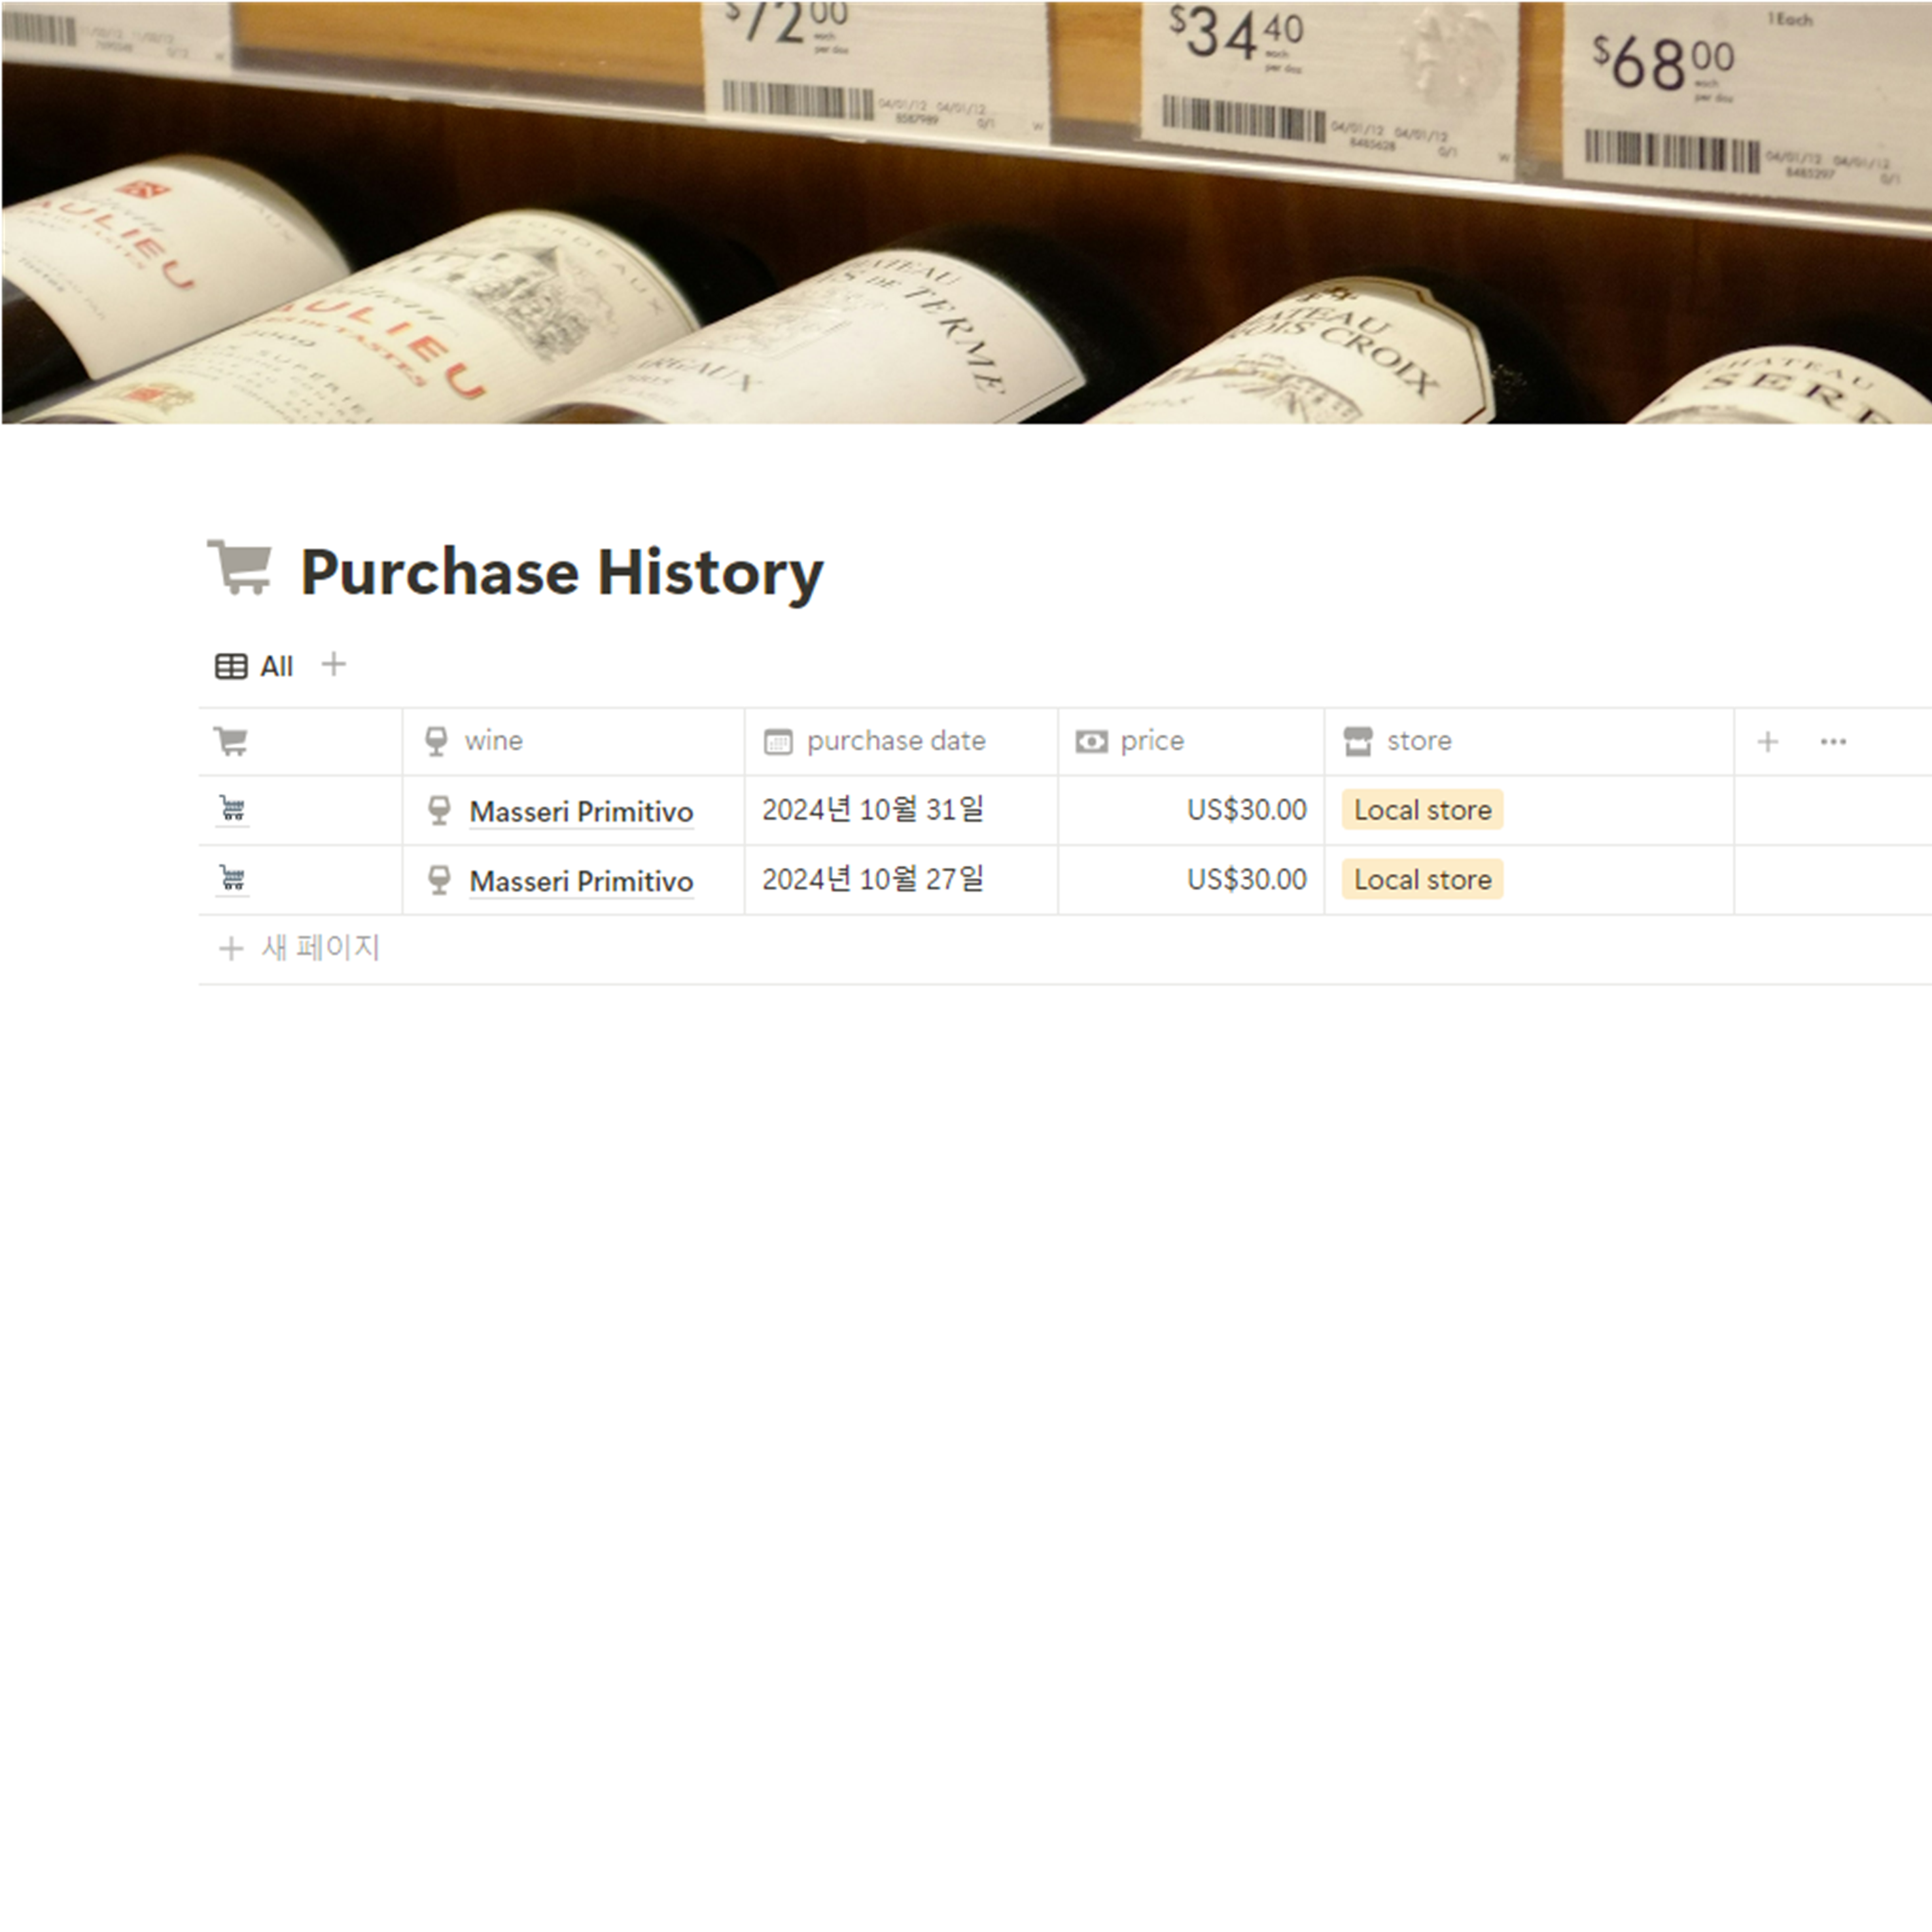
Task: Open the Masseri Primitivo link for October 31
Action: coord(581,811)
